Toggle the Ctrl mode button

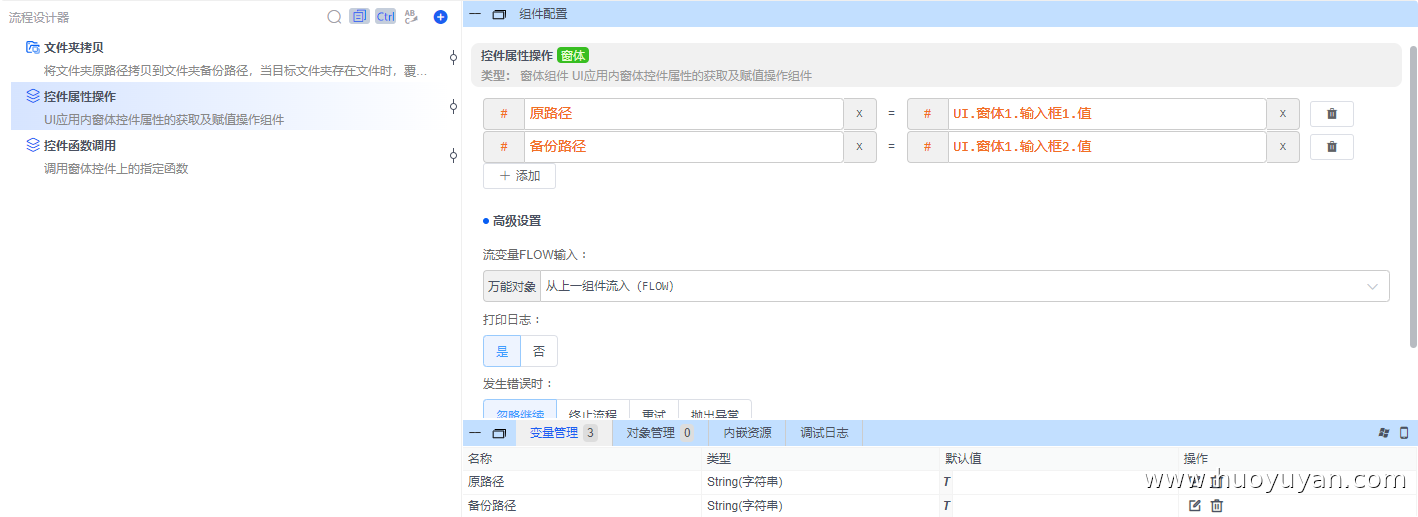385,17
